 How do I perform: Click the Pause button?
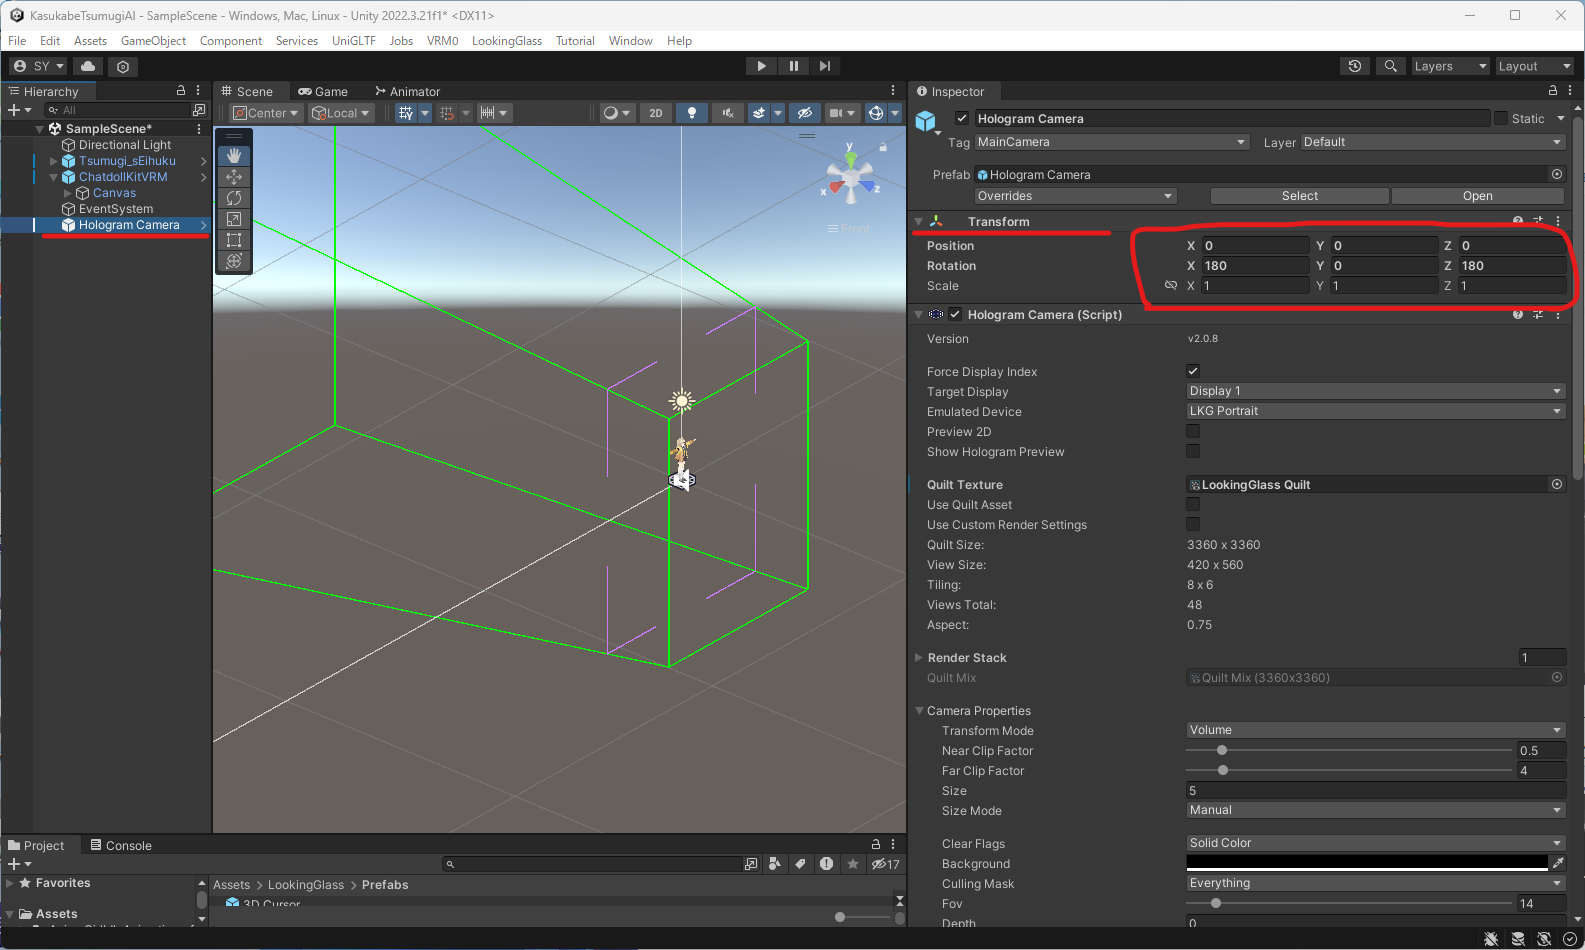[793, 66]
